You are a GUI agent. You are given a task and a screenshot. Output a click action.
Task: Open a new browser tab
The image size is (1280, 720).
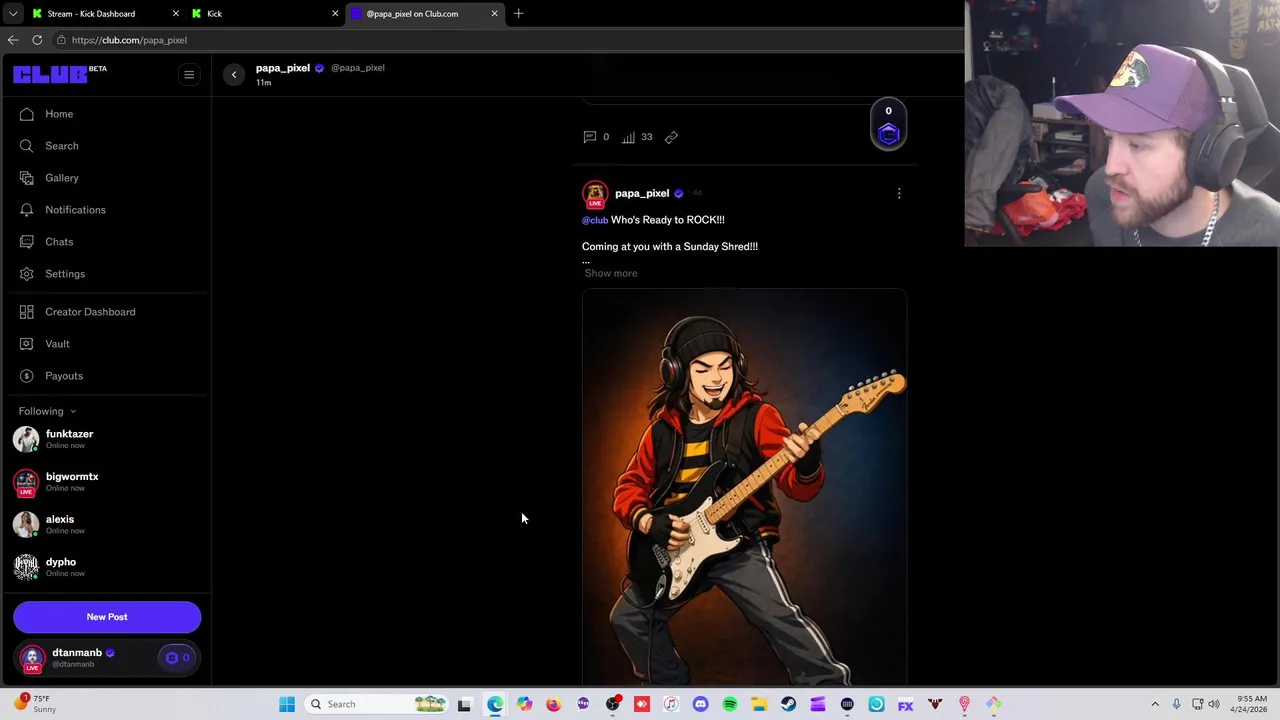518,13
